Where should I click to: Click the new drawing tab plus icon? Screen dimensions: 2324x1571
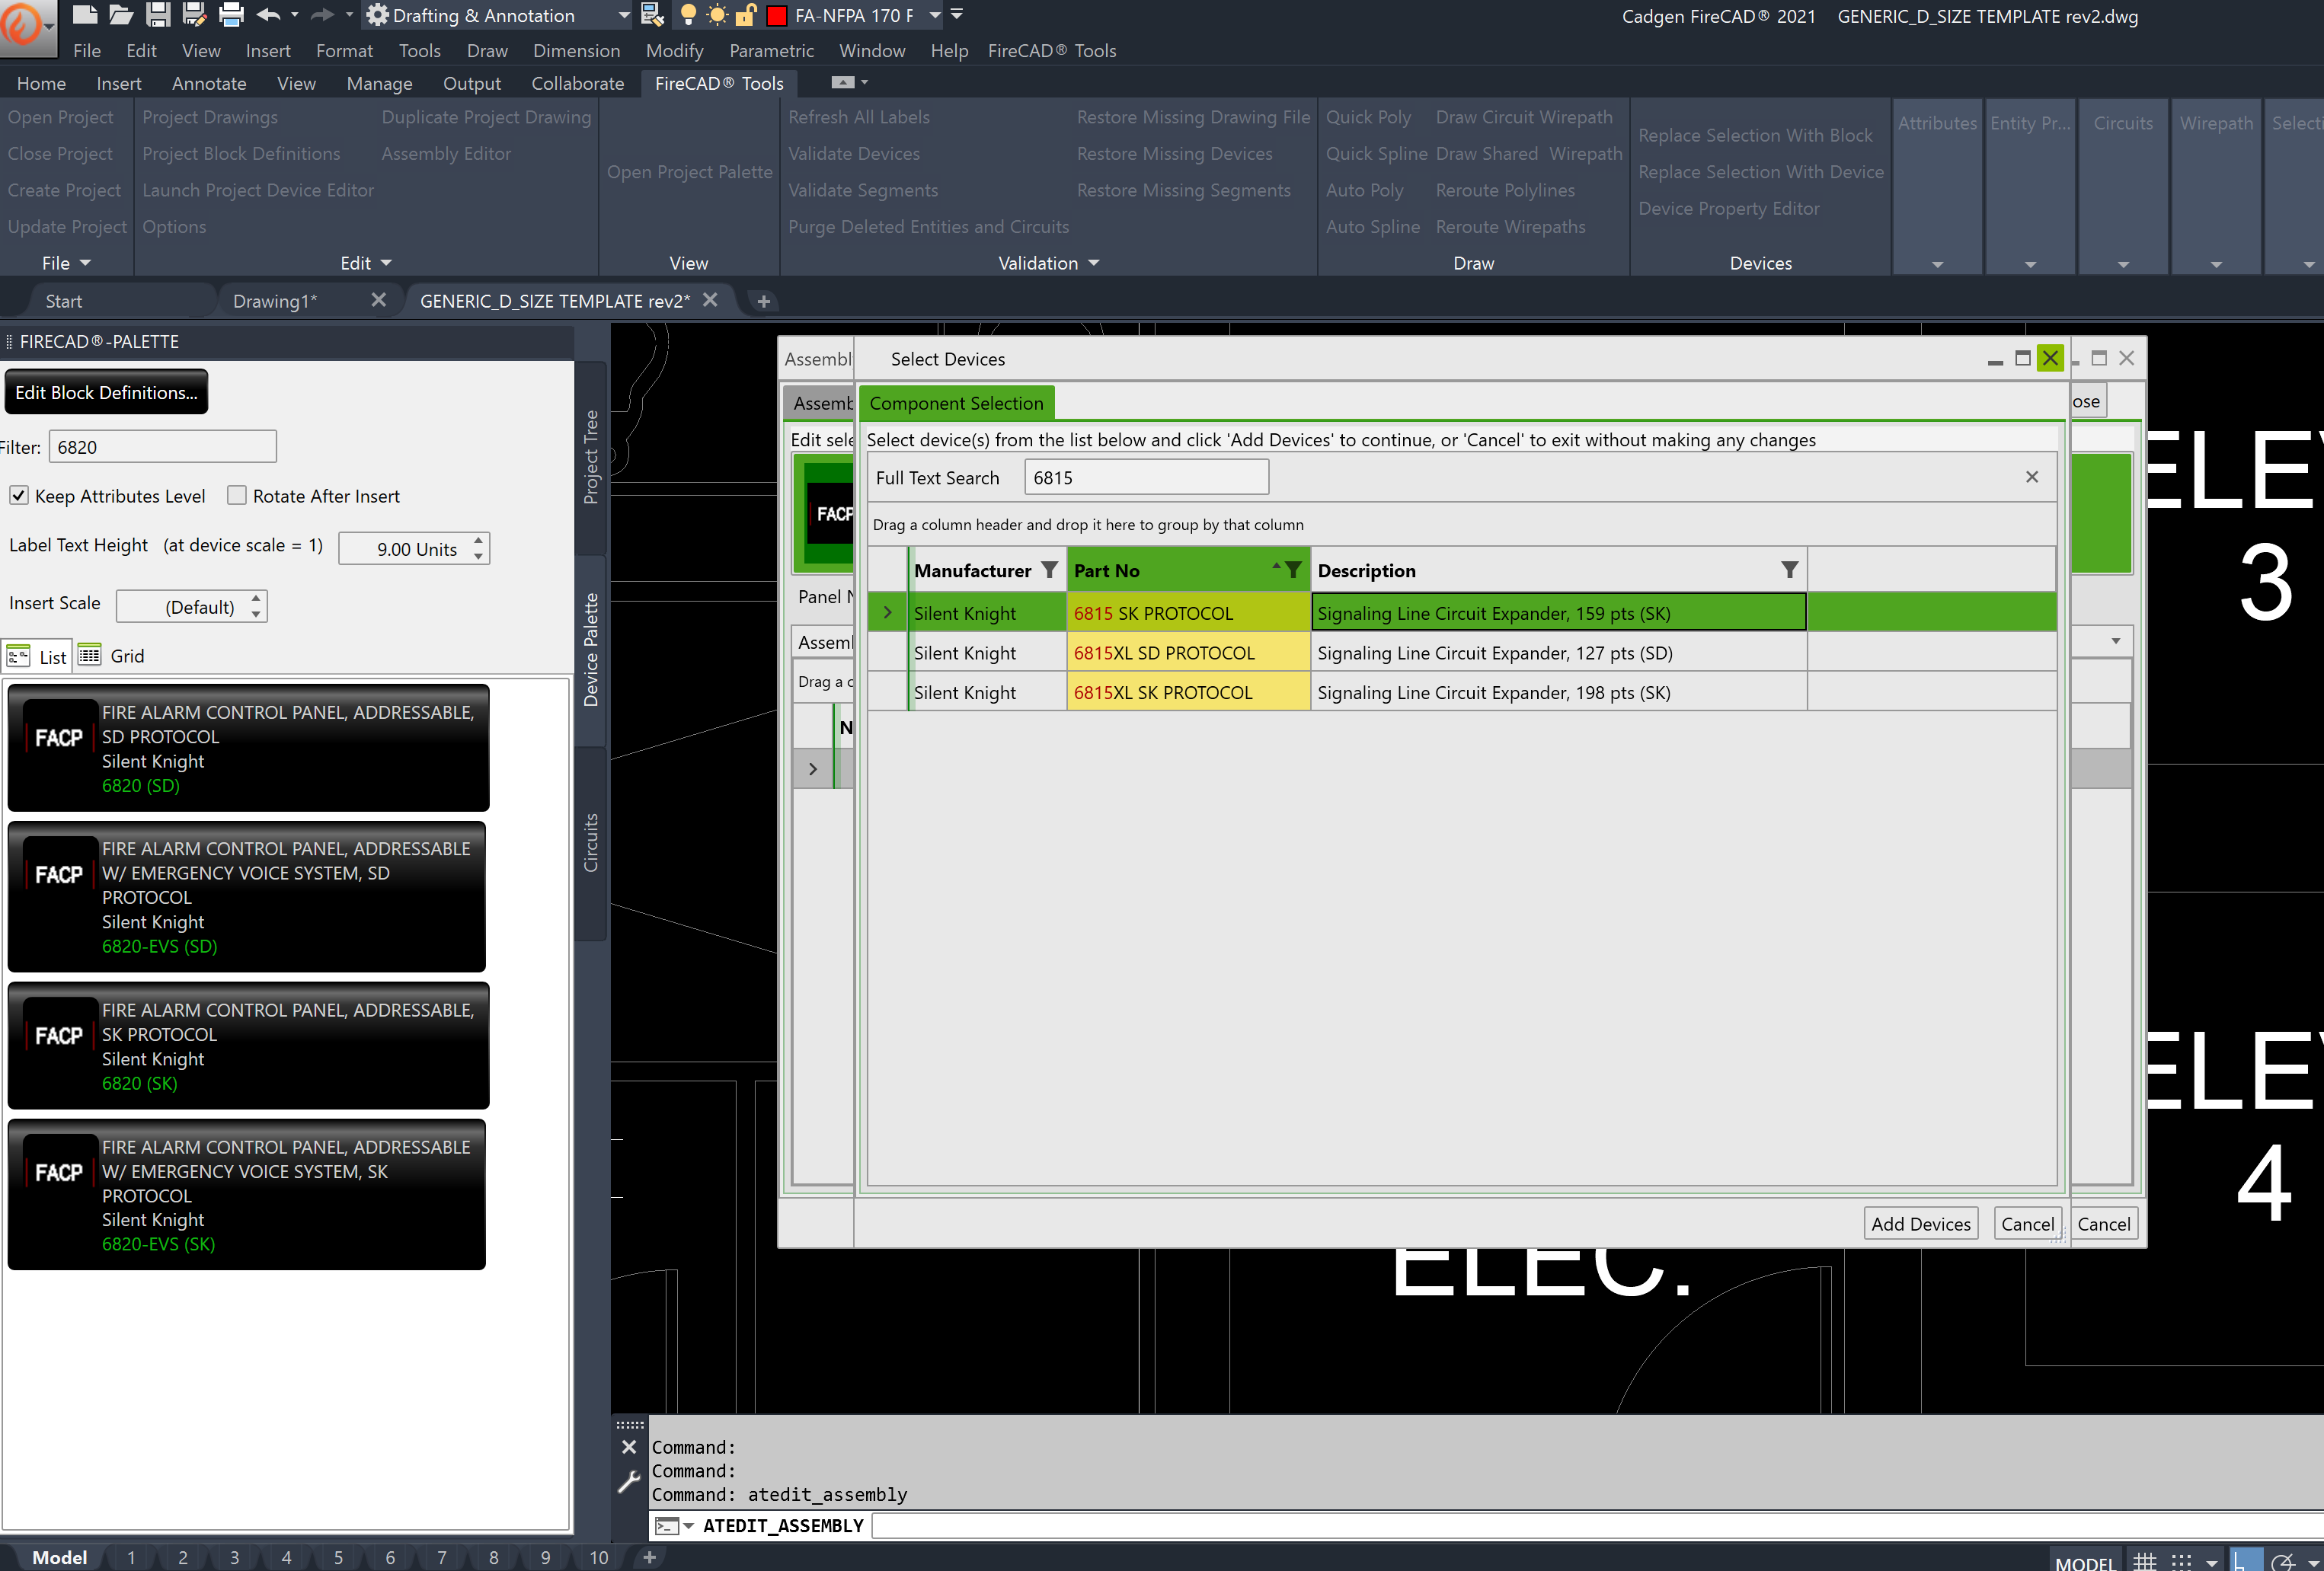tap(763, 301)
